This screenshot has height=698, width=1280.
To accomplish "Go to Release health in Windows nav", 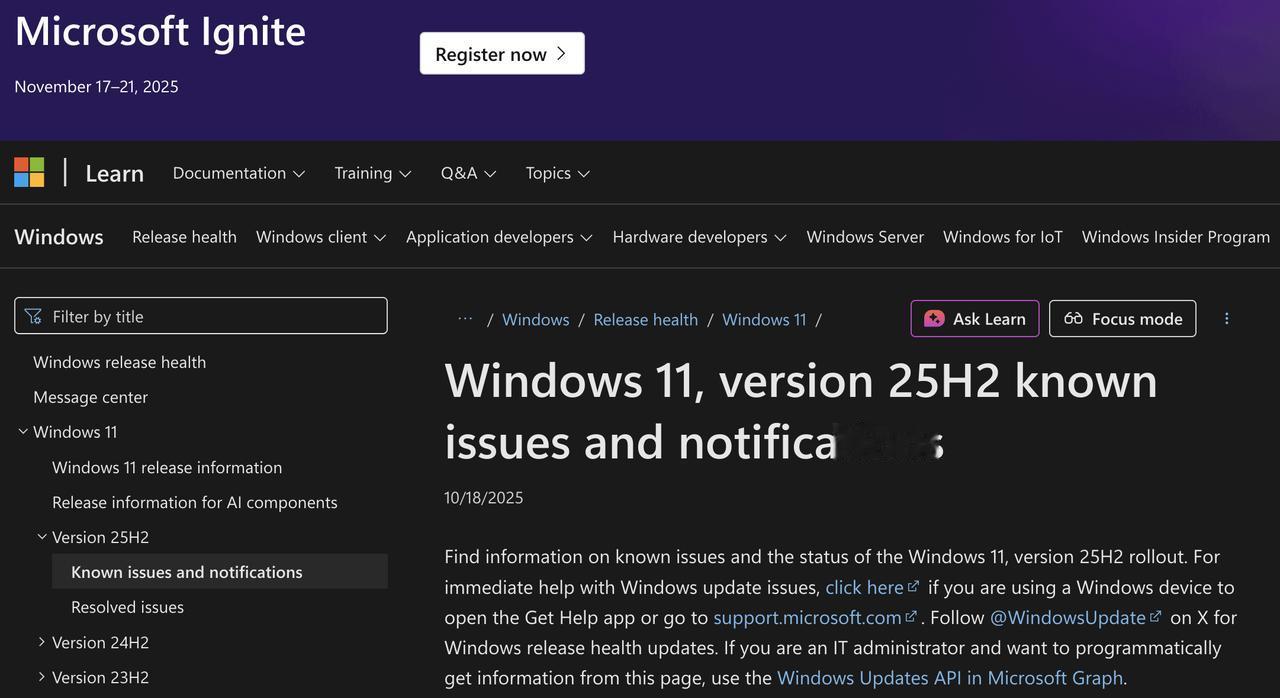I will (184, 237).
